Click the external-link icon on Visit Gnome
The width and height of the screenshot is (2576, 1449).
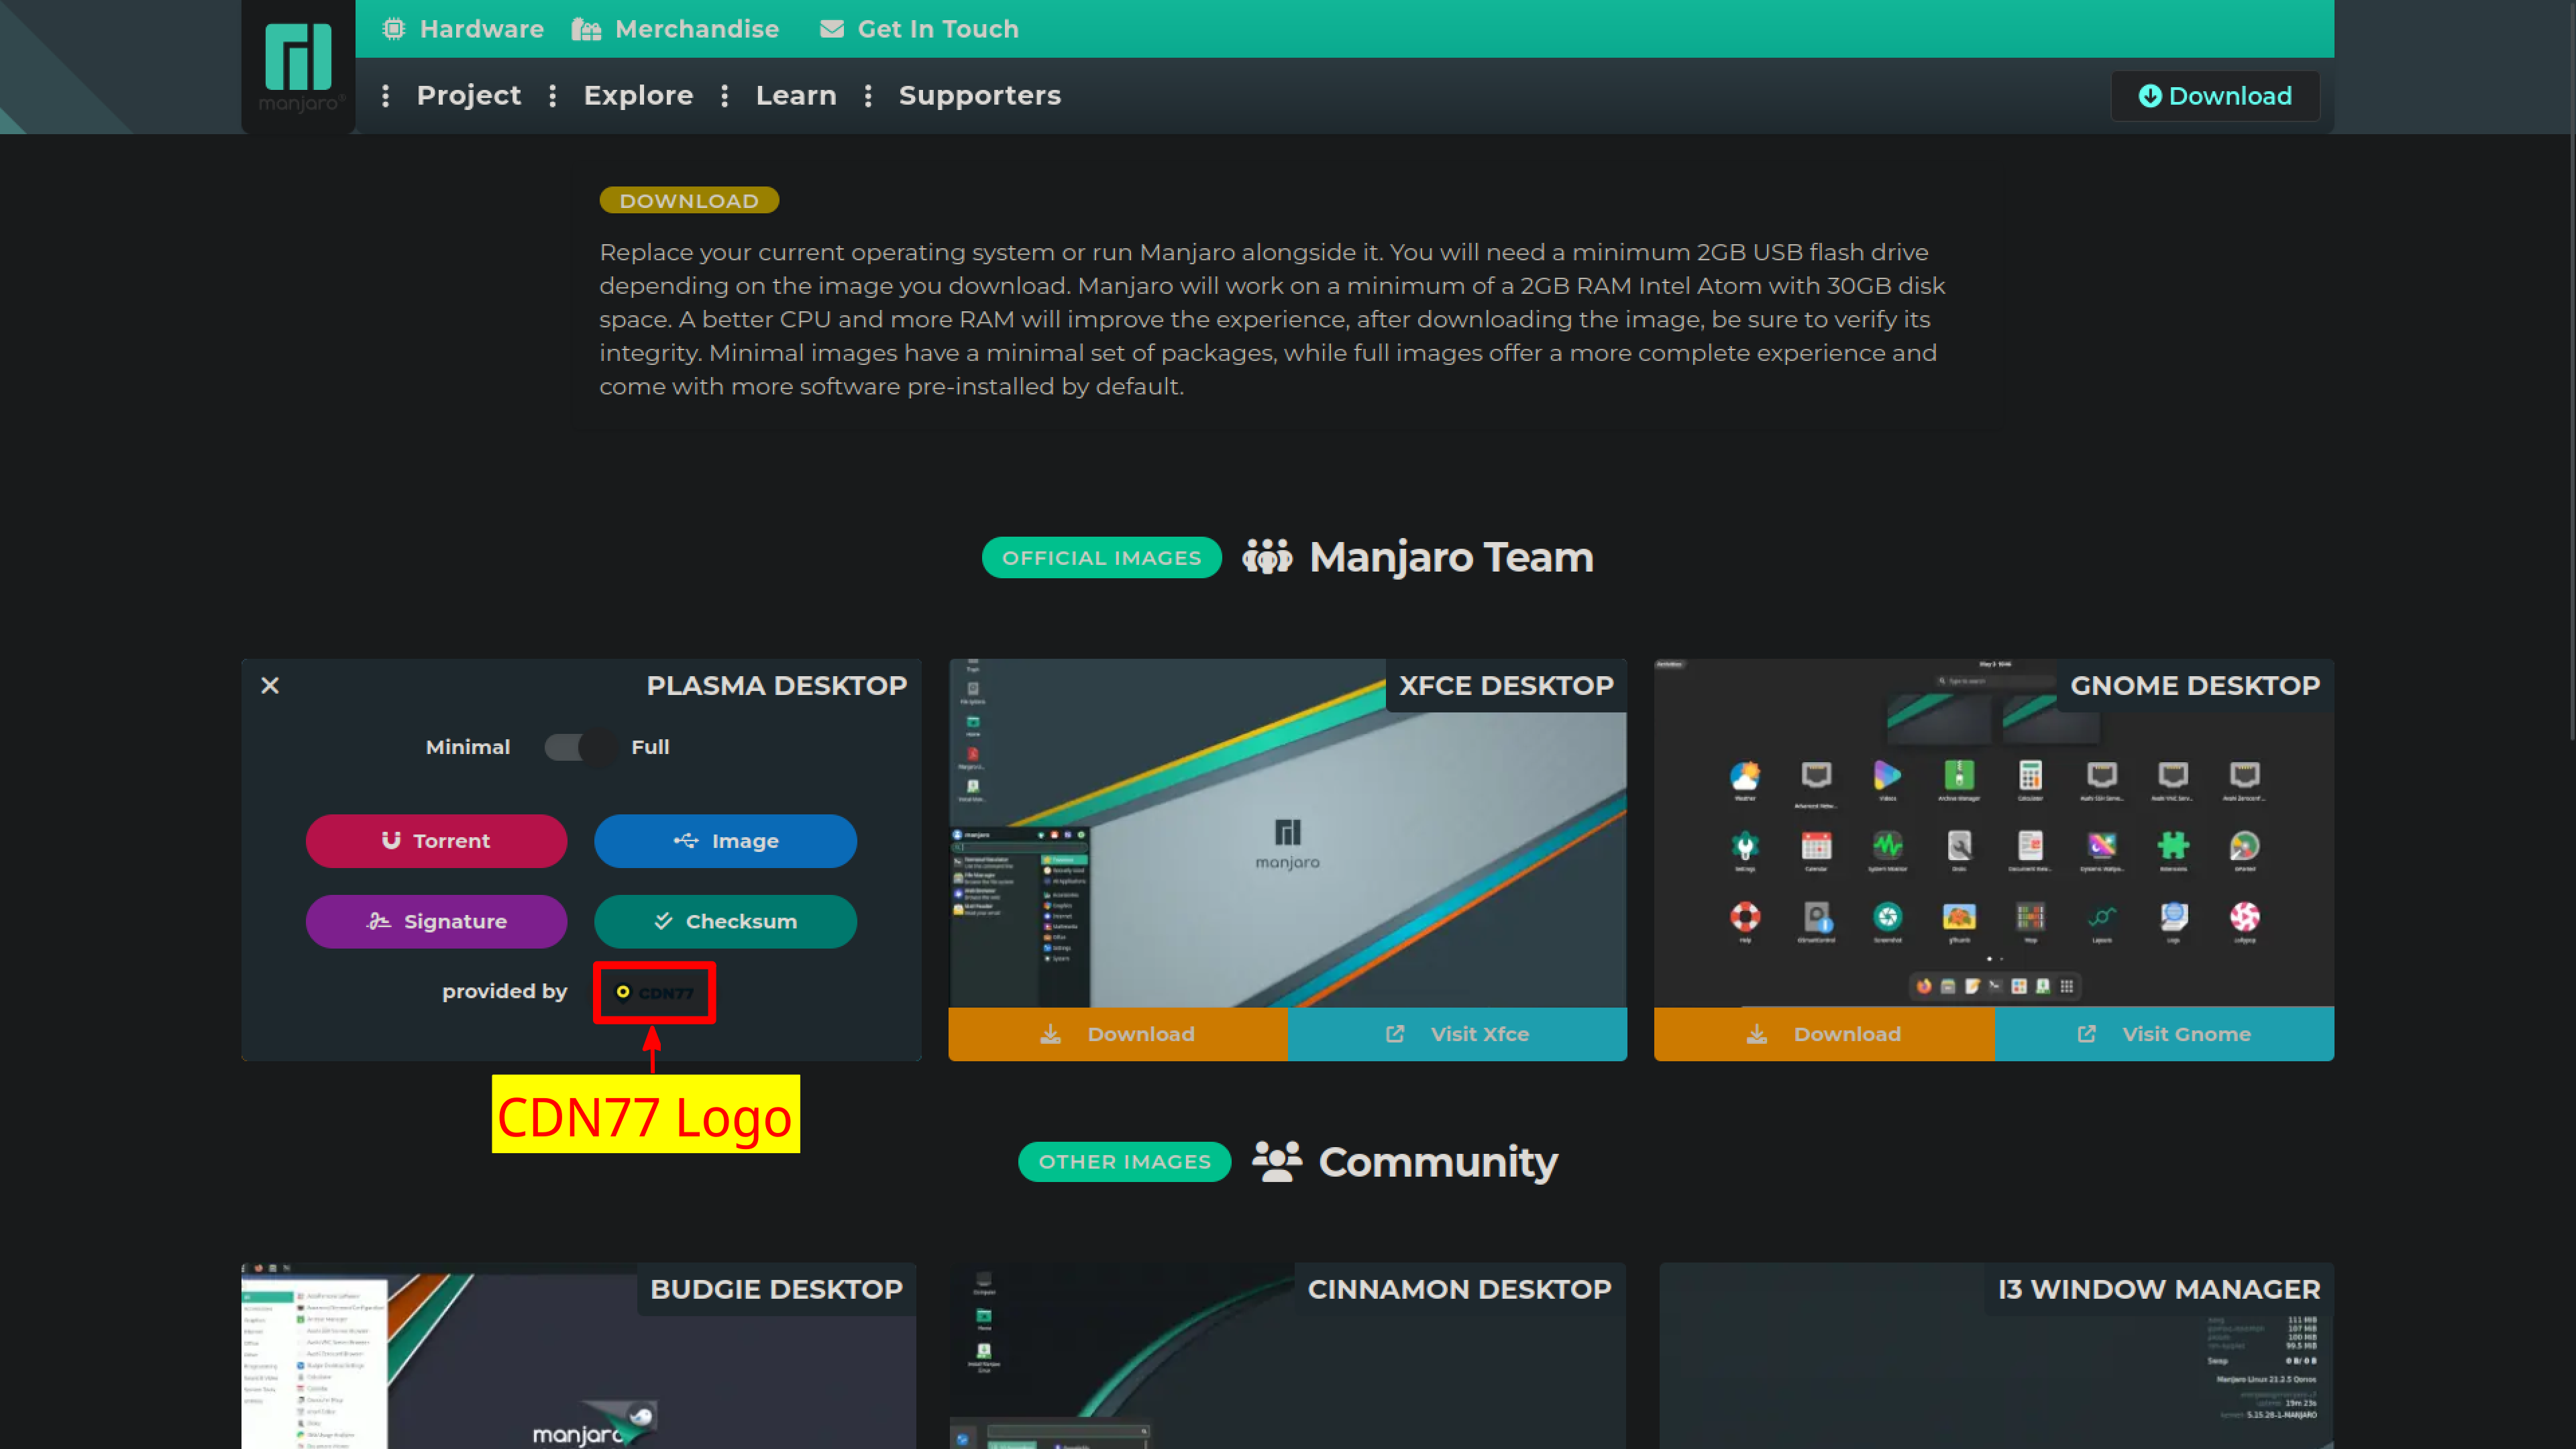[x=2086, y=1034]
